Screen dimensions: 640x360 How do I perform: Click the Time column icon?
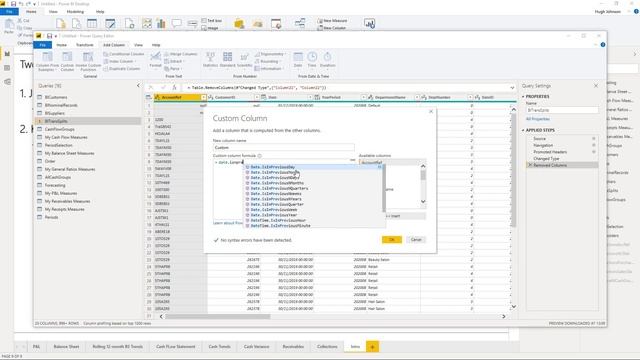(x=312, y=60)
